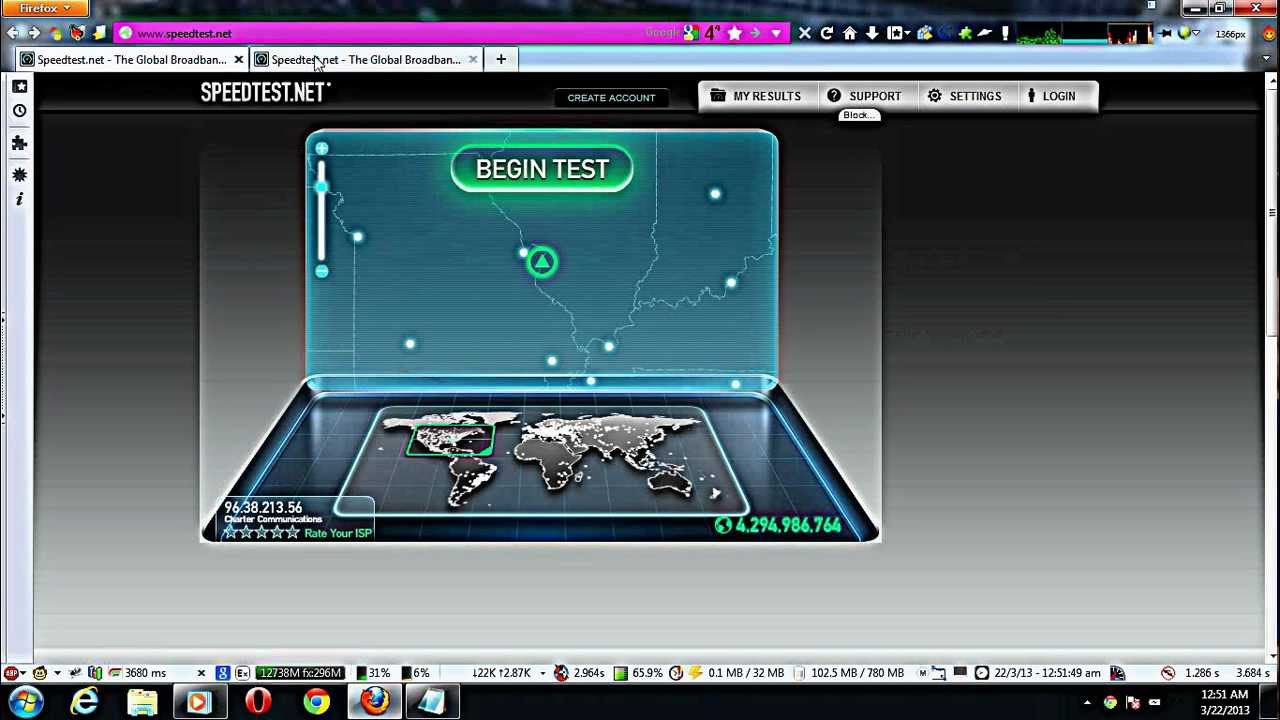
Task: Open the sidebar bookmarks star icon
Action: point(19,87)
